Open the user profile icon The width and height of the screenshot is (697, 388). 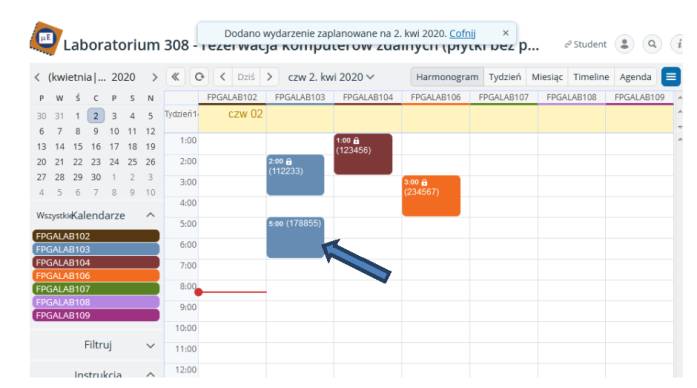tap(625, 44)
